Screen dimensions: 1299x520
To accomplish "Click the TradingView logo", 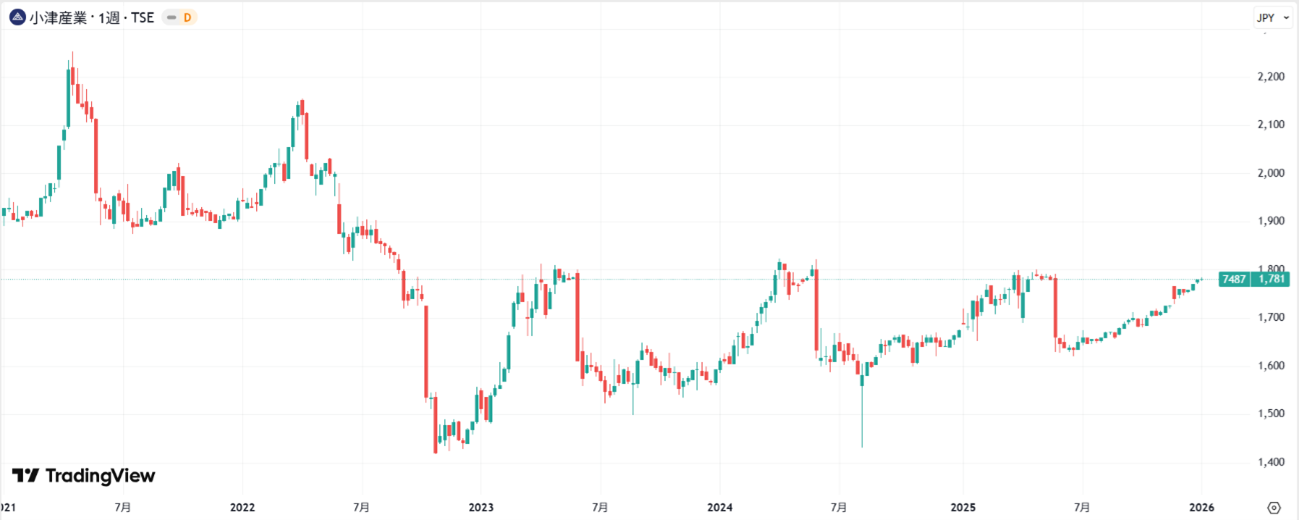I will point(84,476).
